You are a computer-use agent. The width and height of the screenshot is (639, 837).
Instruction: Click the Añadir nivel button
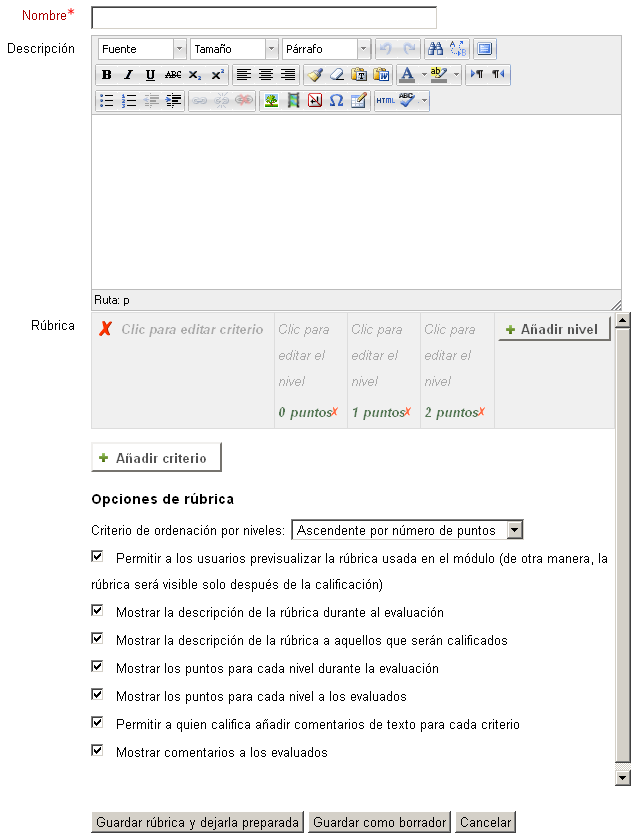[554, 329]
